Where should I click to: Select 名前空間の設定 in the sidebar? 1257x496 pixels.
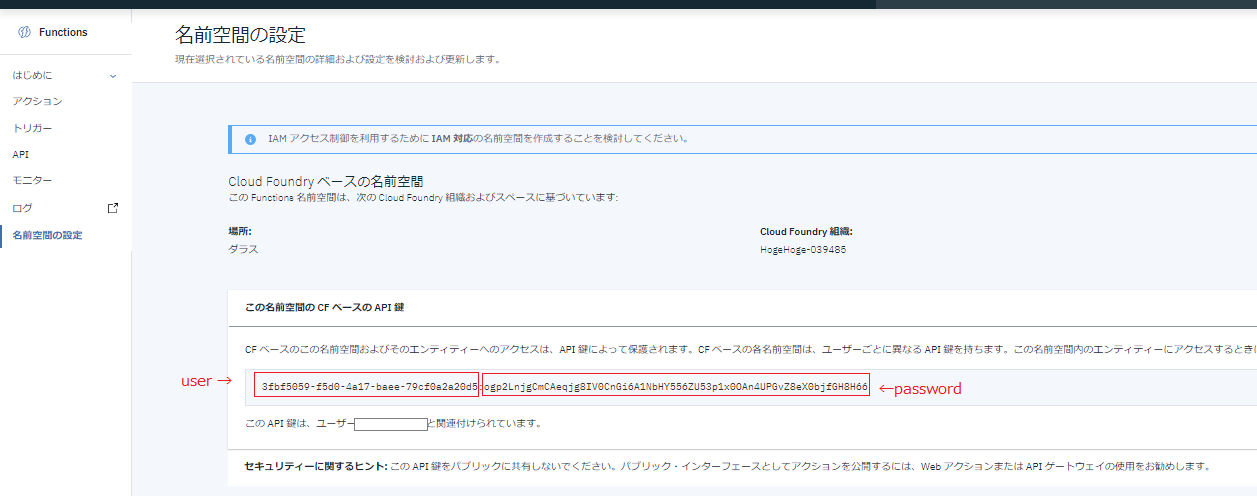(x=47, y=235)
